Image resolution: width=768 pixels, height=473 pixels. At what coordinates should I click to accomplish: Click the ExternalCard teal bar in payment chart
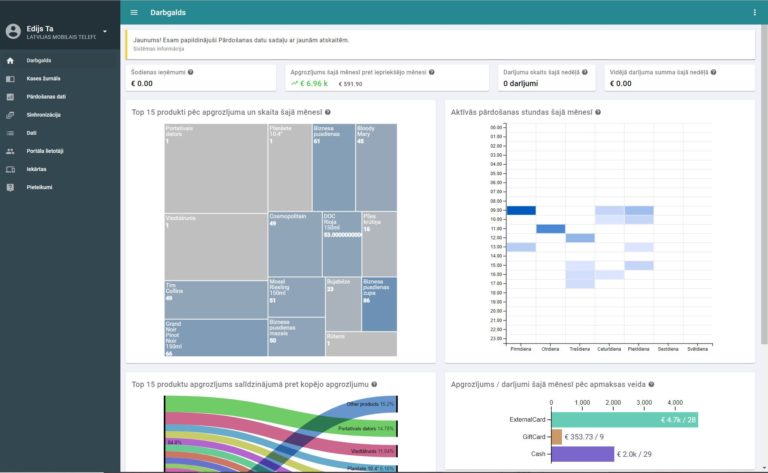click(625, 420)
